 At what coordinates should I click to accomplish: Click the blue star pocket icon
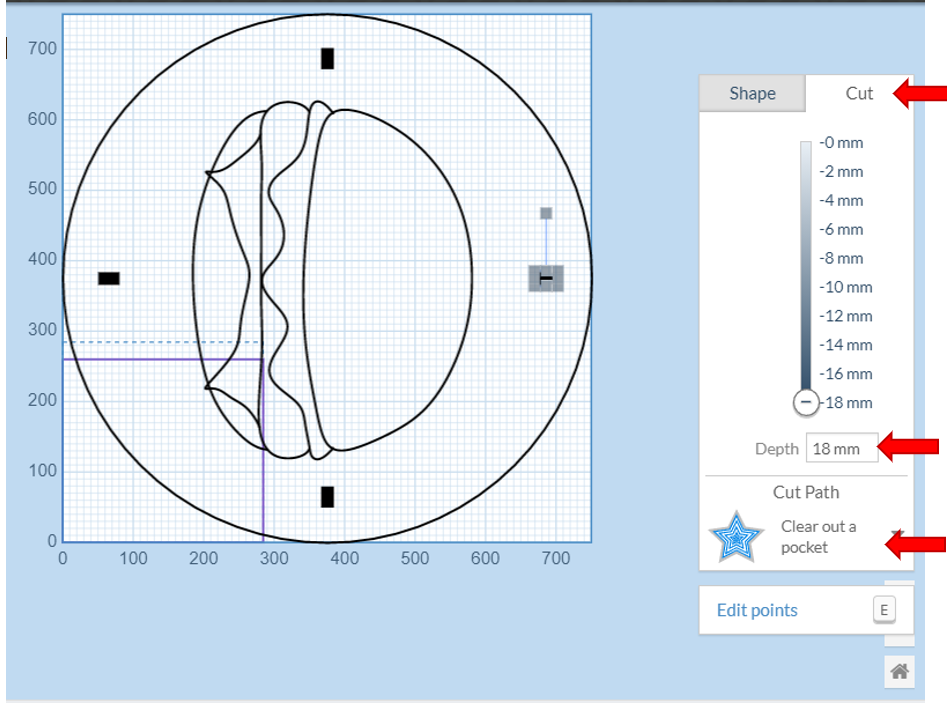pyautogui.click(x=736, y=537)
